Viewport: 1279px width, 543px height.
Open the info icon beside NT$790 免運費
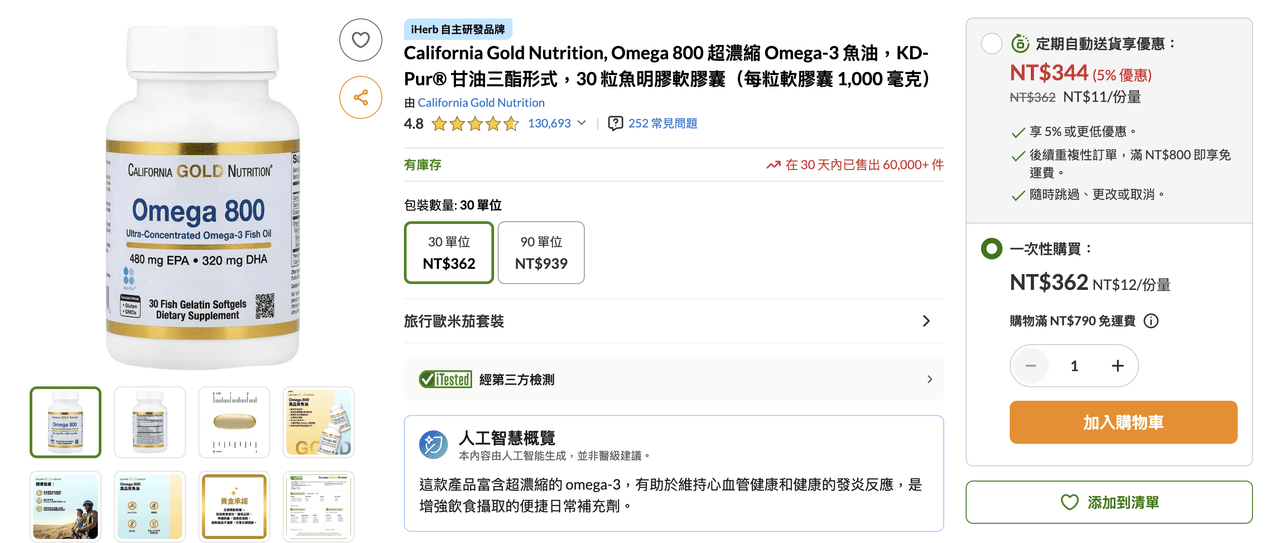1151,321
